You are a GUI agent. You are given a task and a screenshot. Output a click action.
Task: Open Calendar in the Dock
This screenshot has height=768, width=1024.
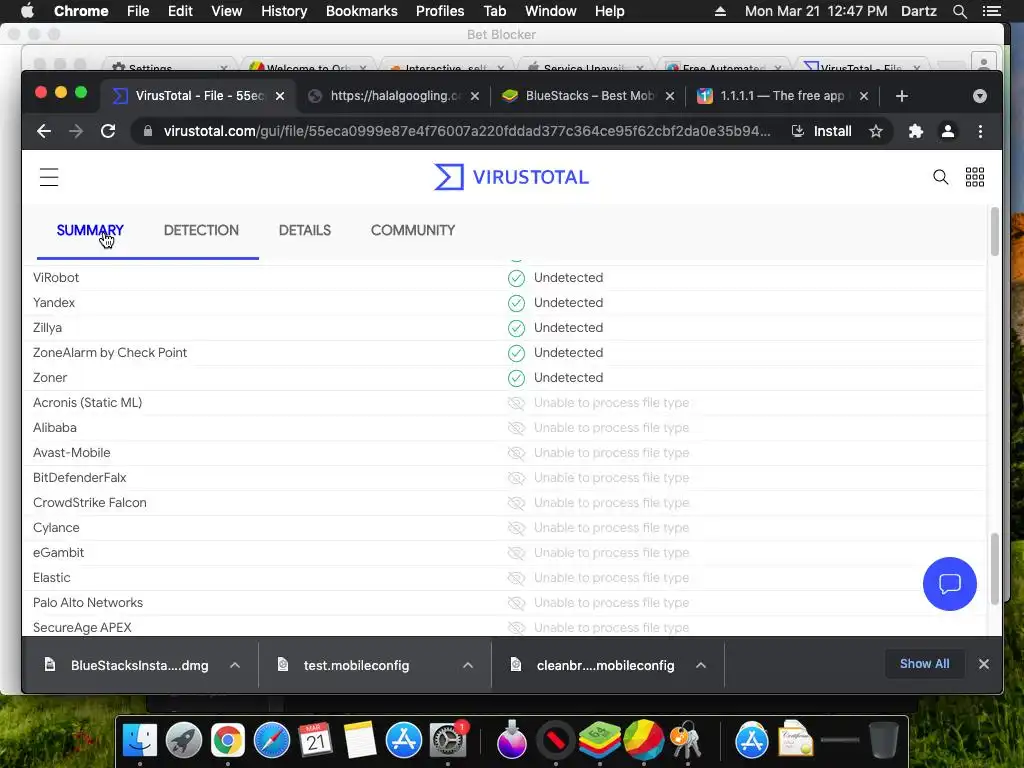[x=315, y=741]
